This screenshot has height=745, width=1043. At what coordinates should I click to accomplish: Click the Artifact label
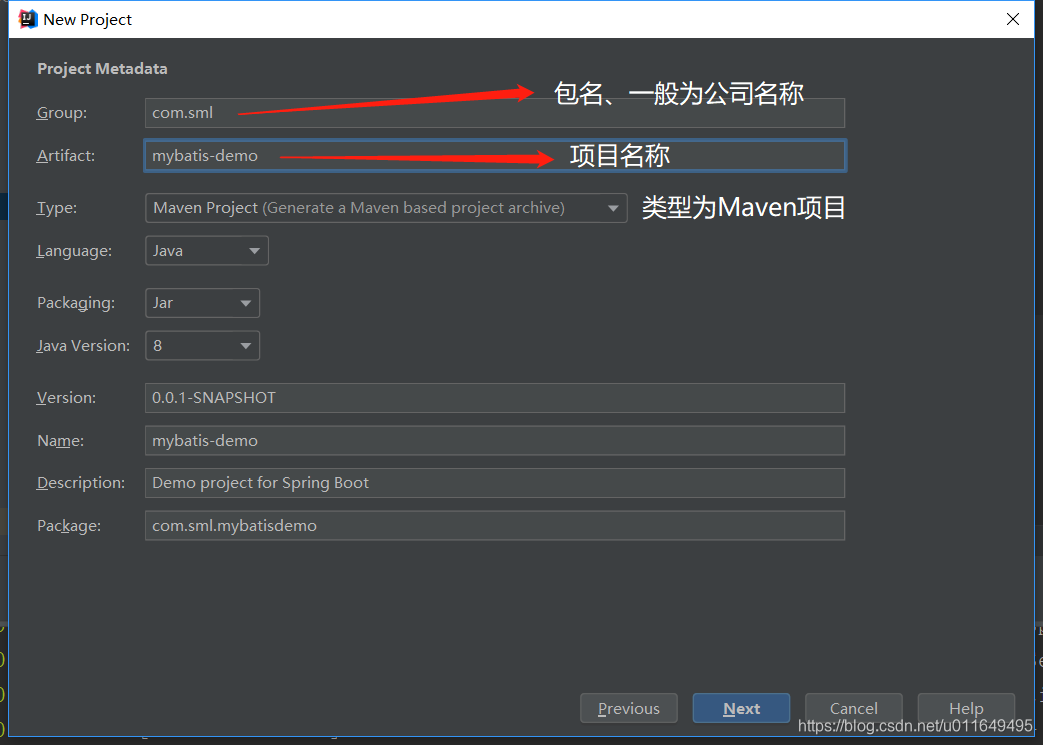point(66,156)
